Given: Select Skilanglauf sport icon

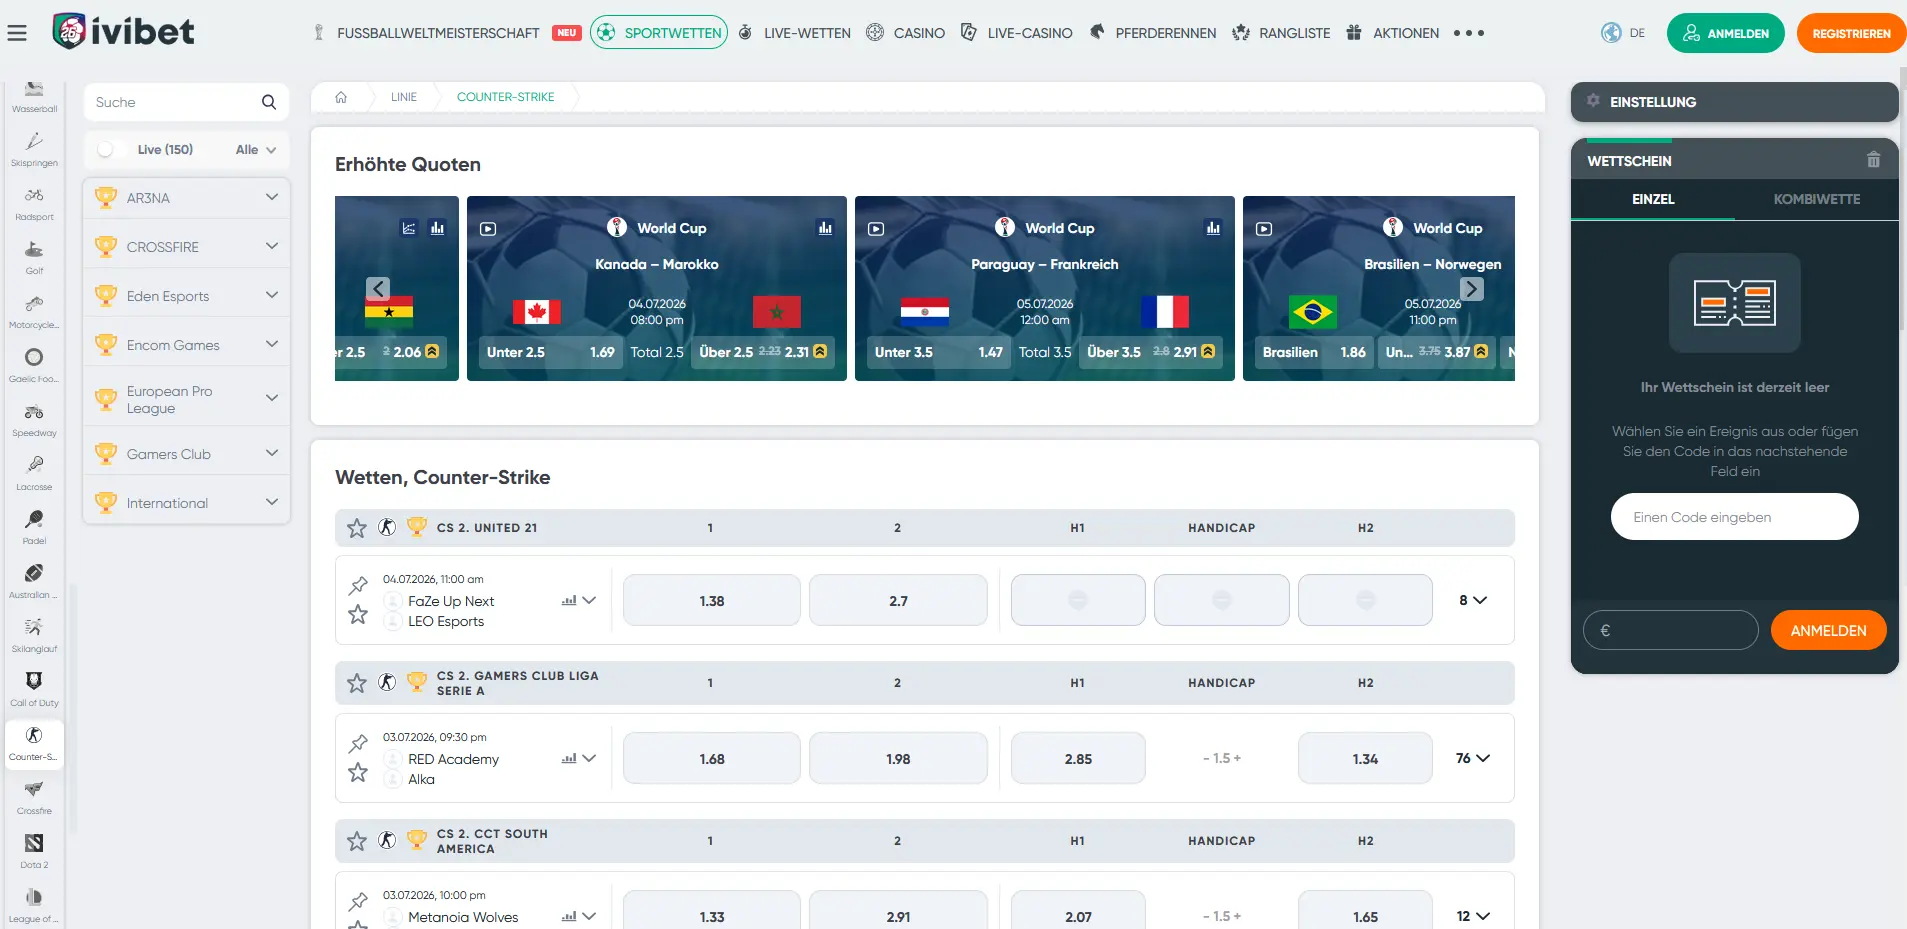Looking at the screenshot, I should click(x=34, y=635).
